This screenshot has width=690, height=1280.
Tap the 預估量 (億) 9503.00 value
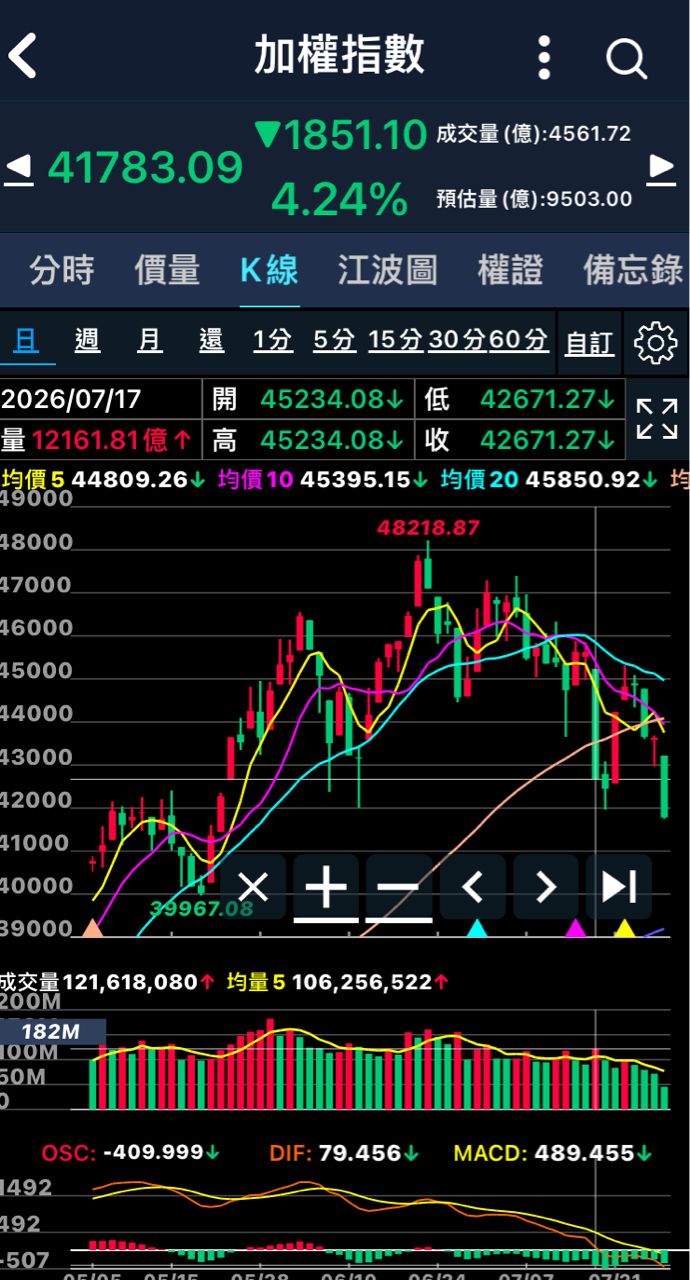(534, 199)
